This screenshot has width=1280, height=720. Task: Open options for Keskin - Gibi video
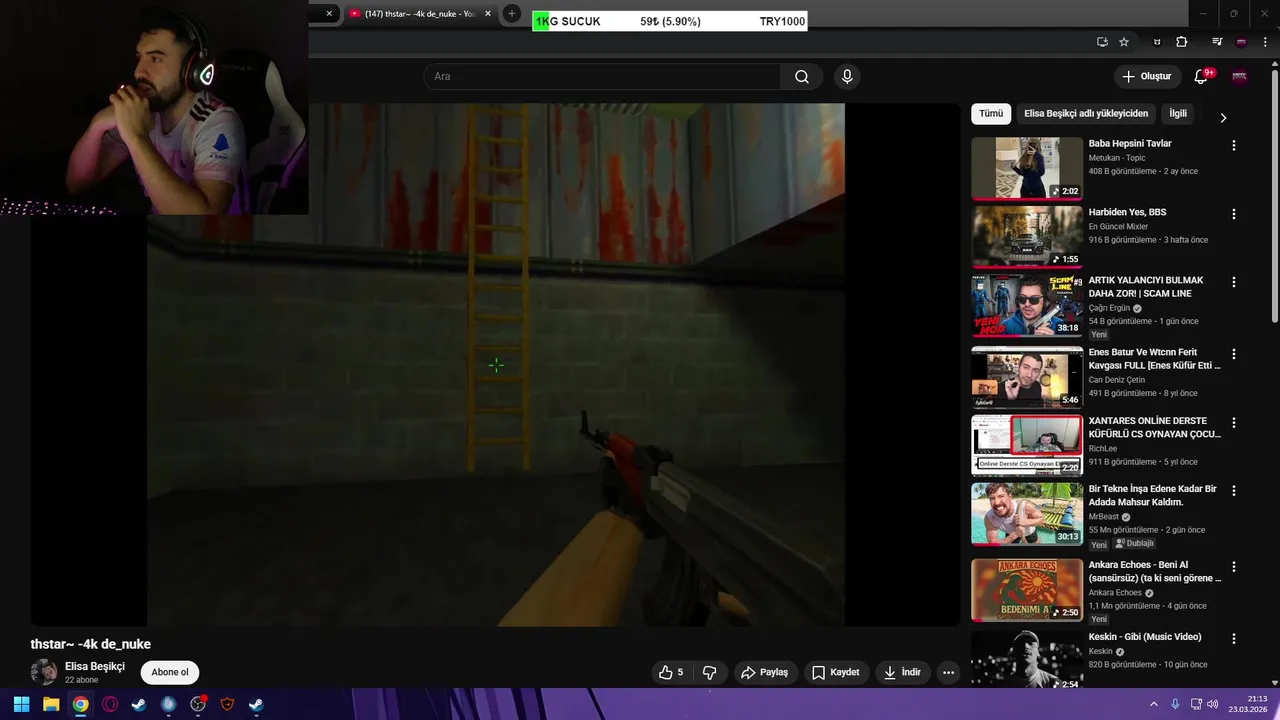pos(1233,638)
